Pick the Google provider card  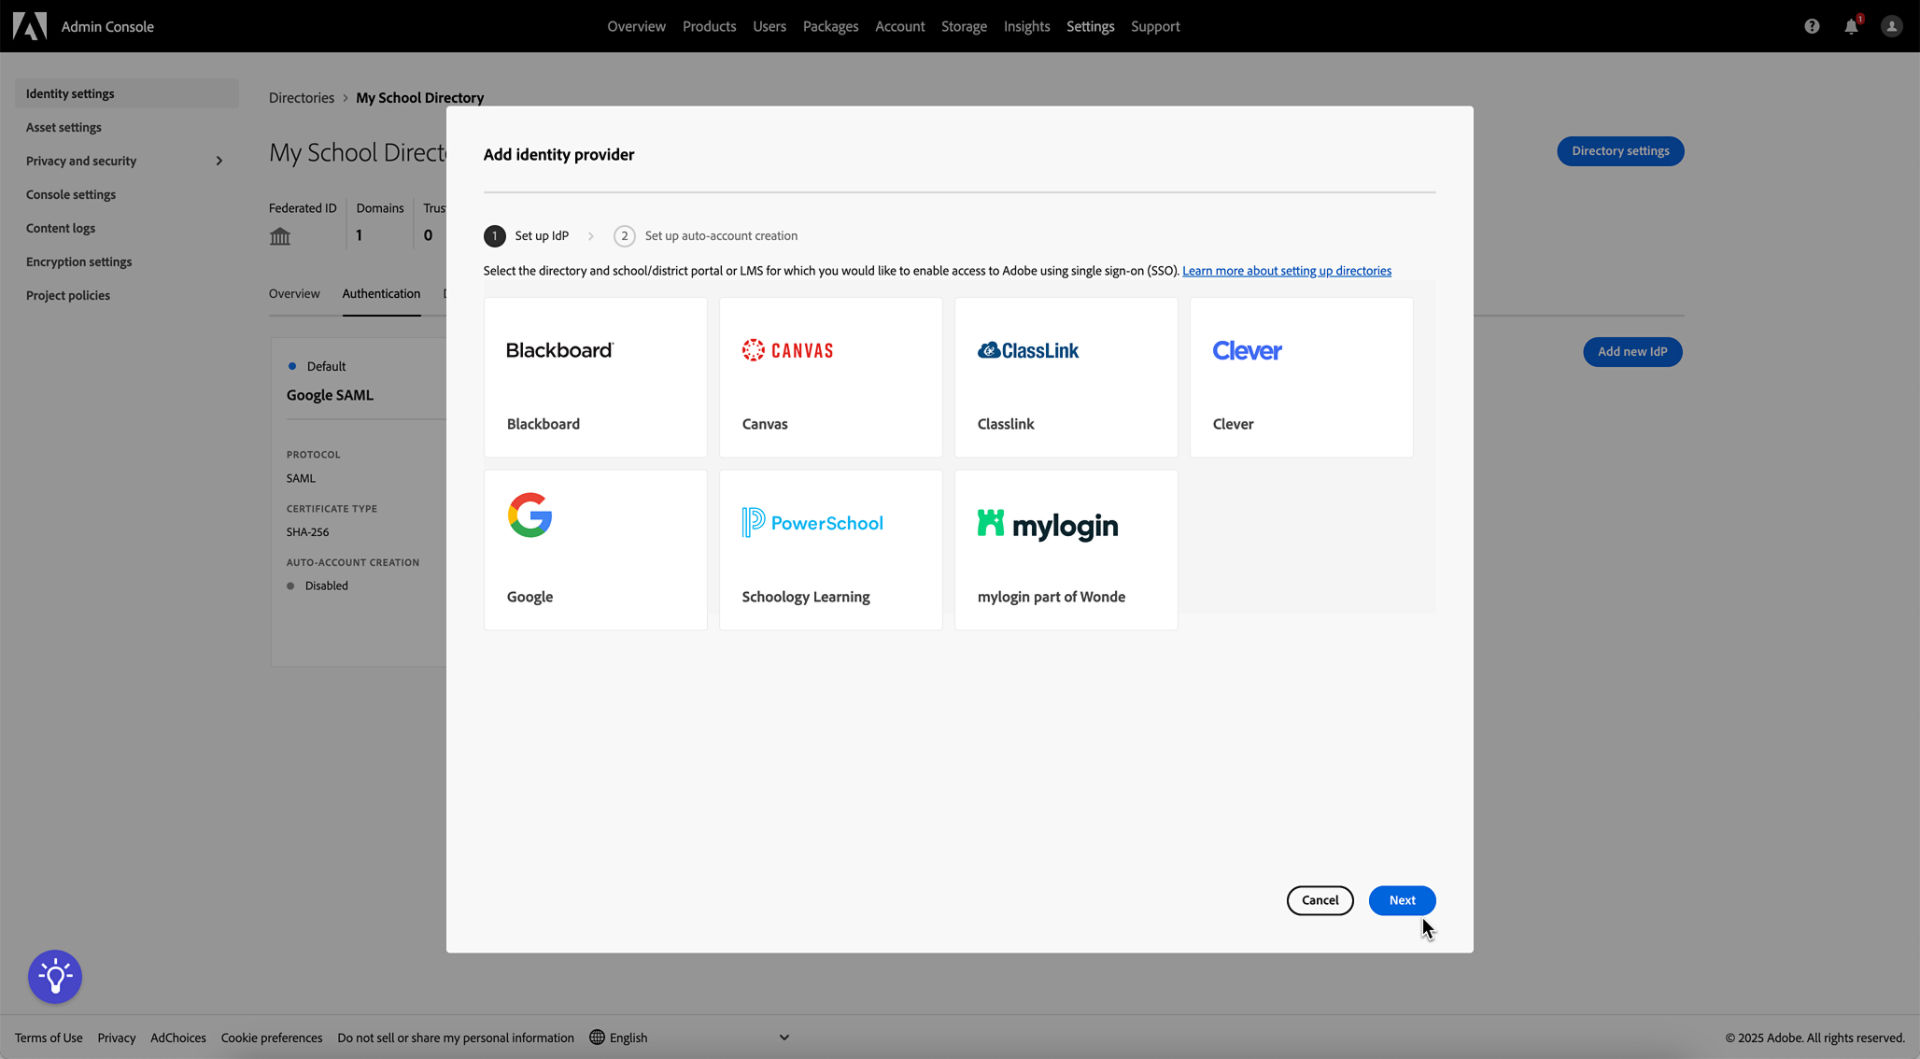click(595, 550)
